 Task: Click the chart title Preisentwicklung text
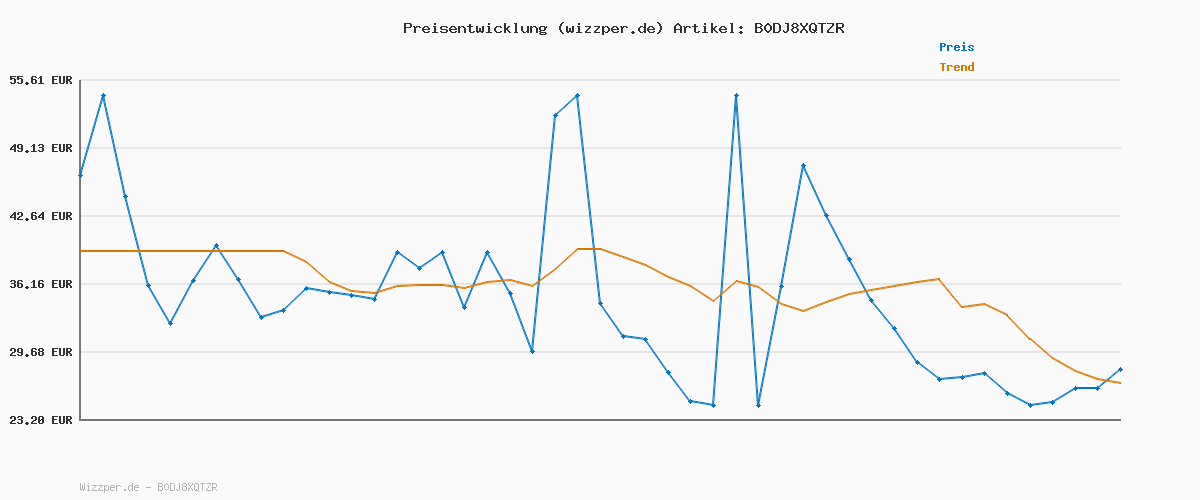click(x=474, y=28)
